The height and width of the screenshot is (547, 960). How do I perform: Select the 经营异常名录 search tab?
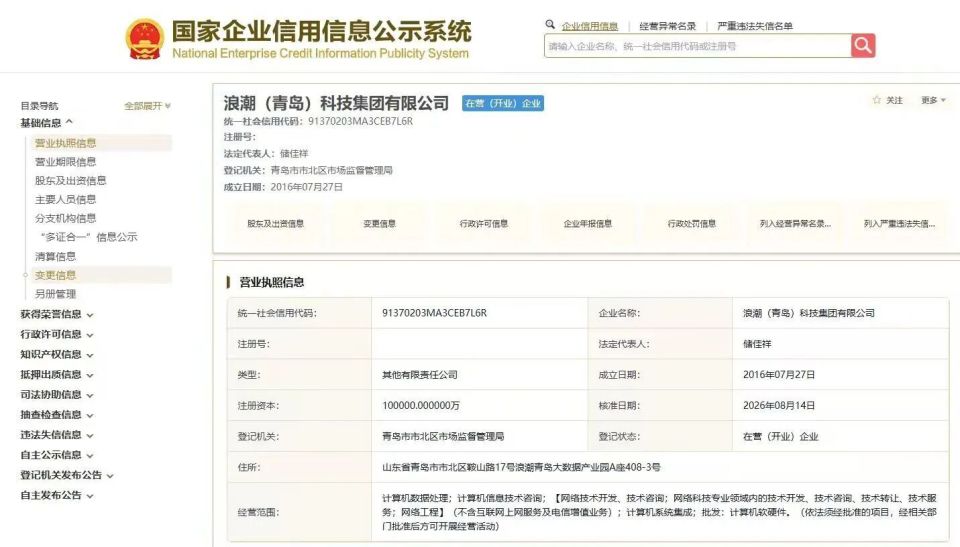pyautogui.click(x=667, y=26)
